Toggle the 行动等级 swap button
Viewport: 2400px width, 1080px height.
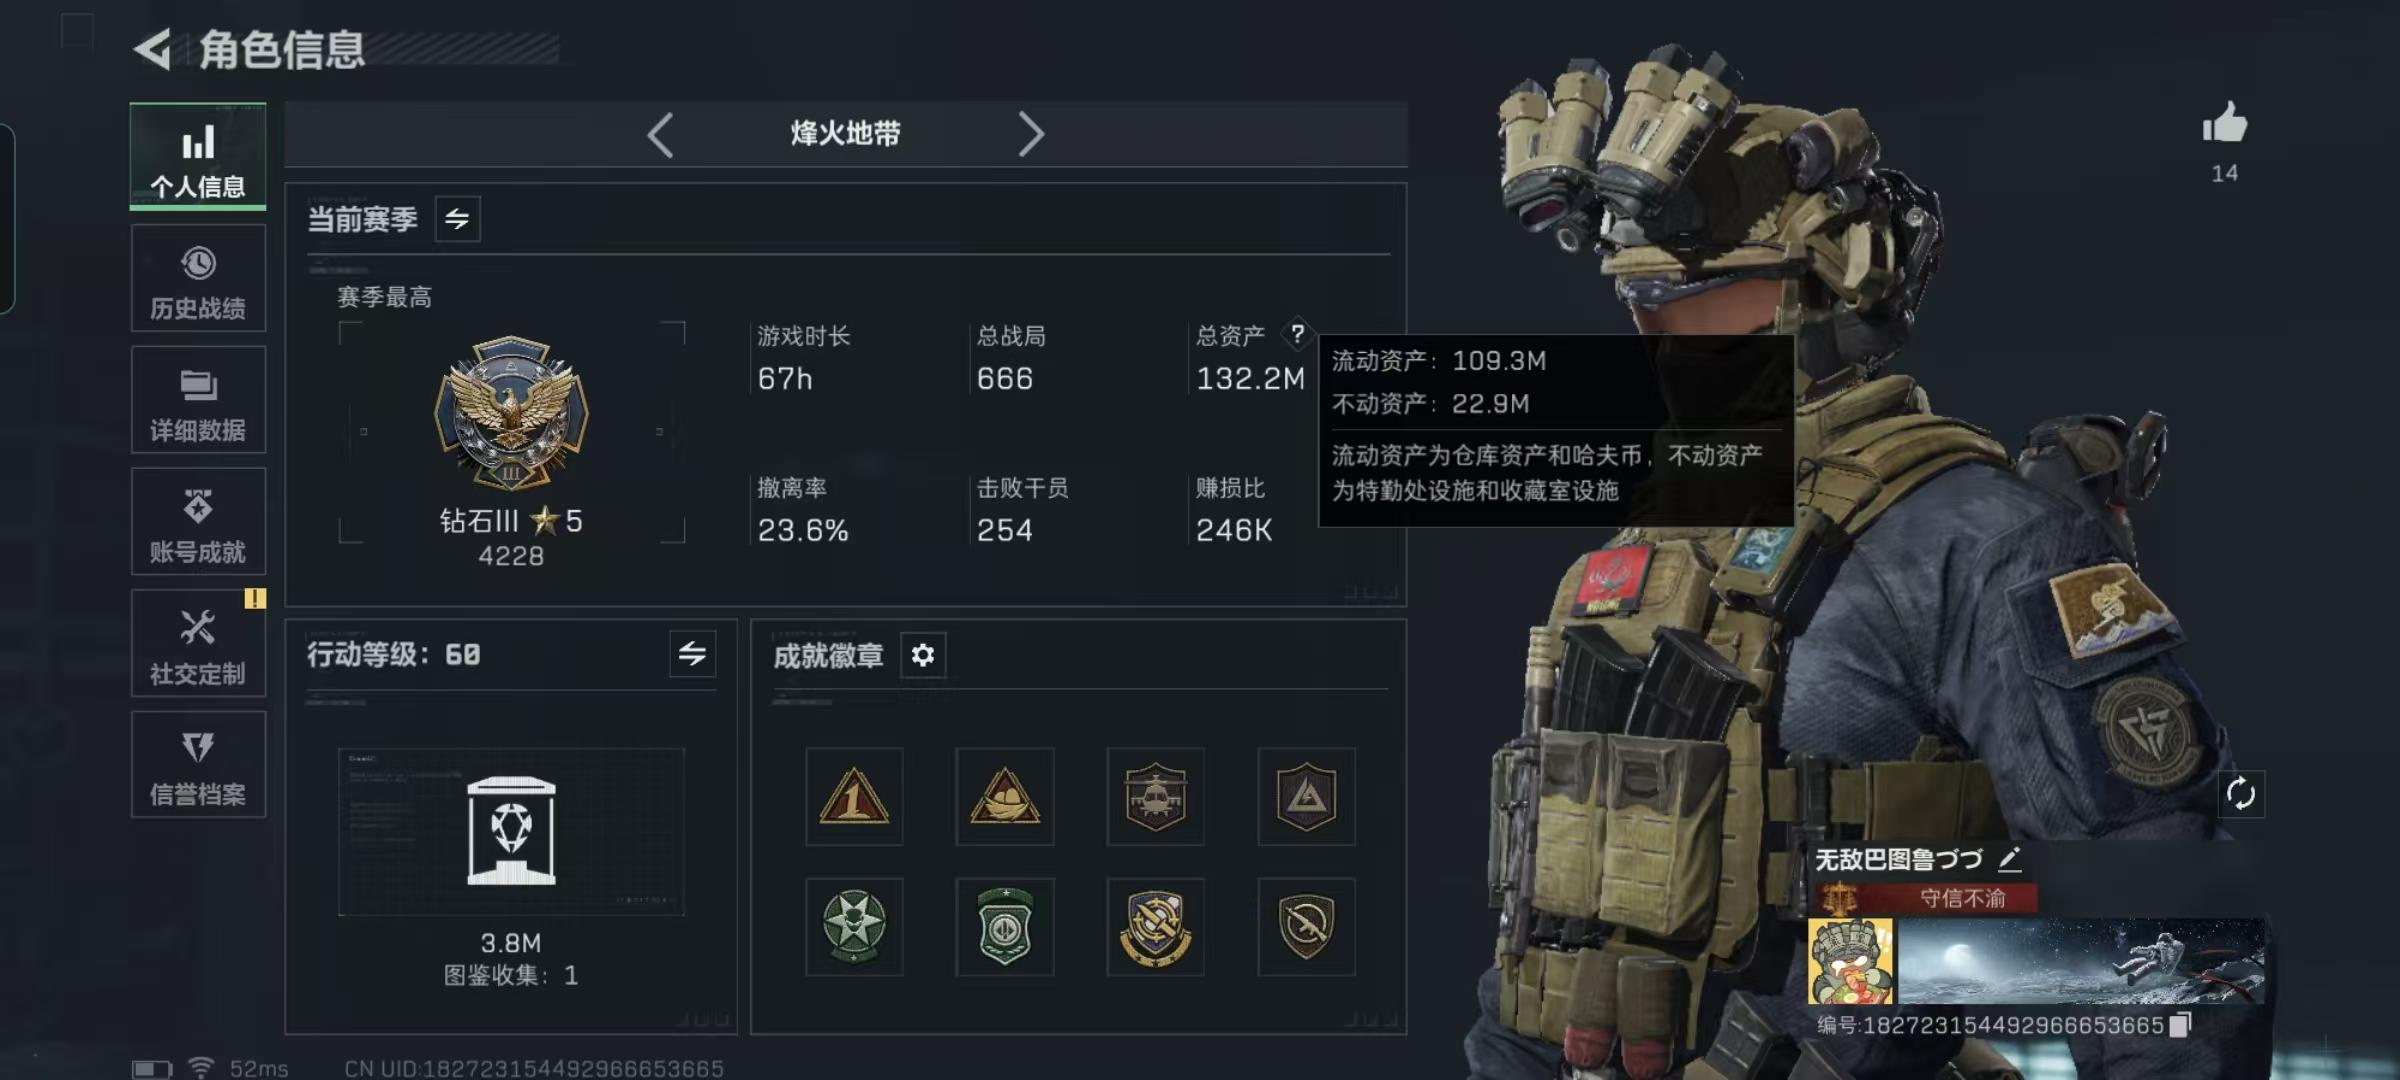pos(692,654)
